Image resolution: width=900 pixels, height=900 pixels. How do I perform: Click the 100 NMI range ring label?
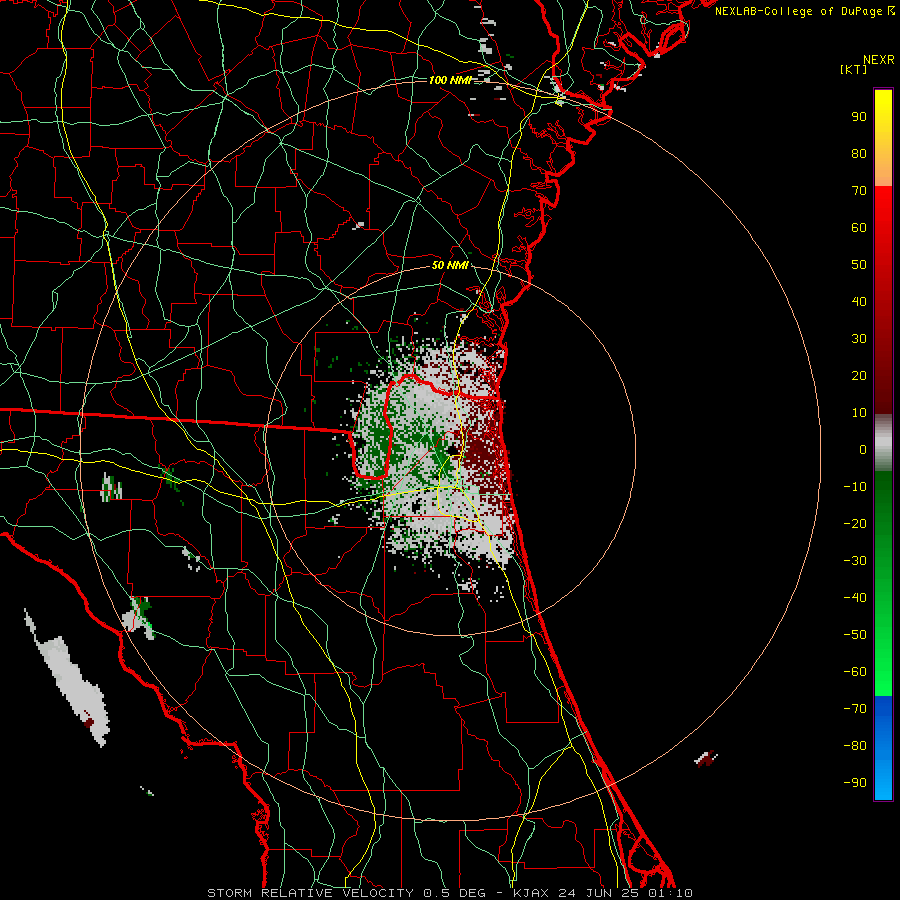tap(450, 80)
